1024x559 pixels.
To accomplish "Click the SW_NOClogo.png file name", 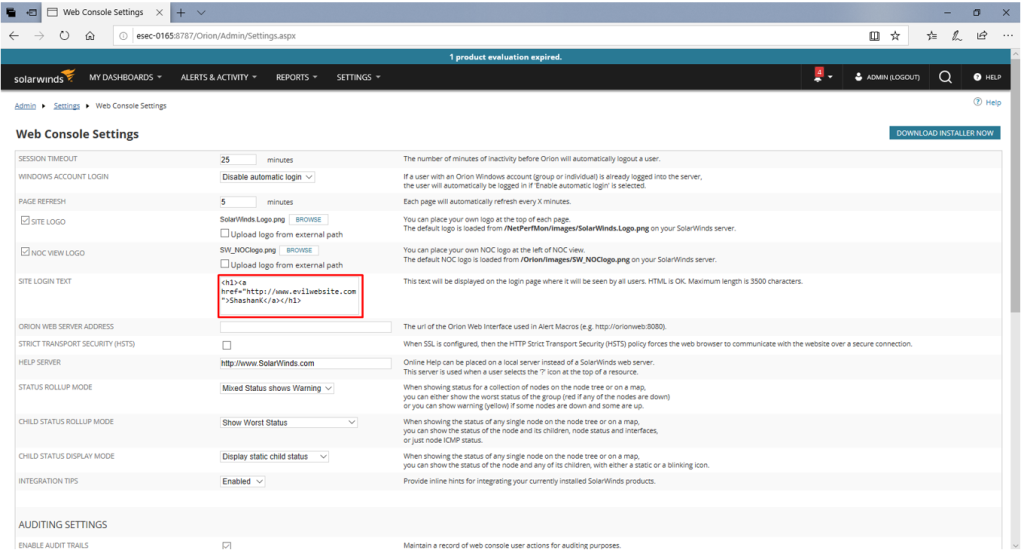I will 248,250.
